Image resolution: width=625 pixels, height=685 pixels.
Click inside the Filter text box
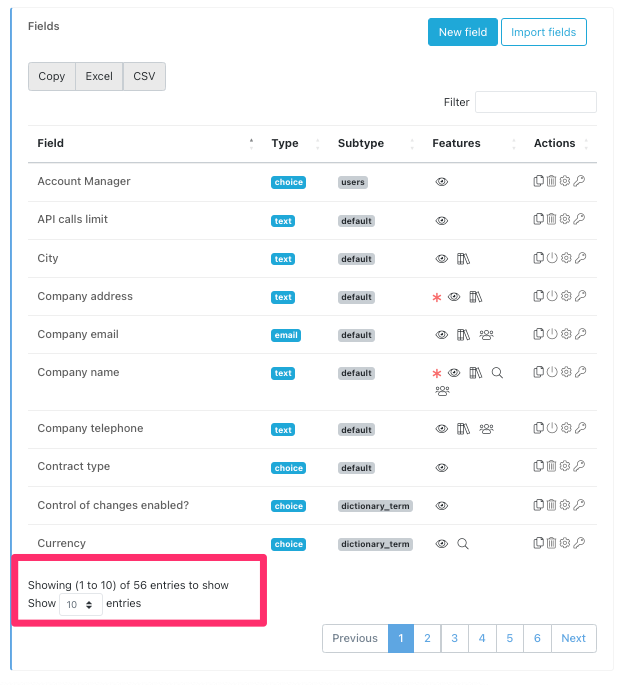click(535, 102)
